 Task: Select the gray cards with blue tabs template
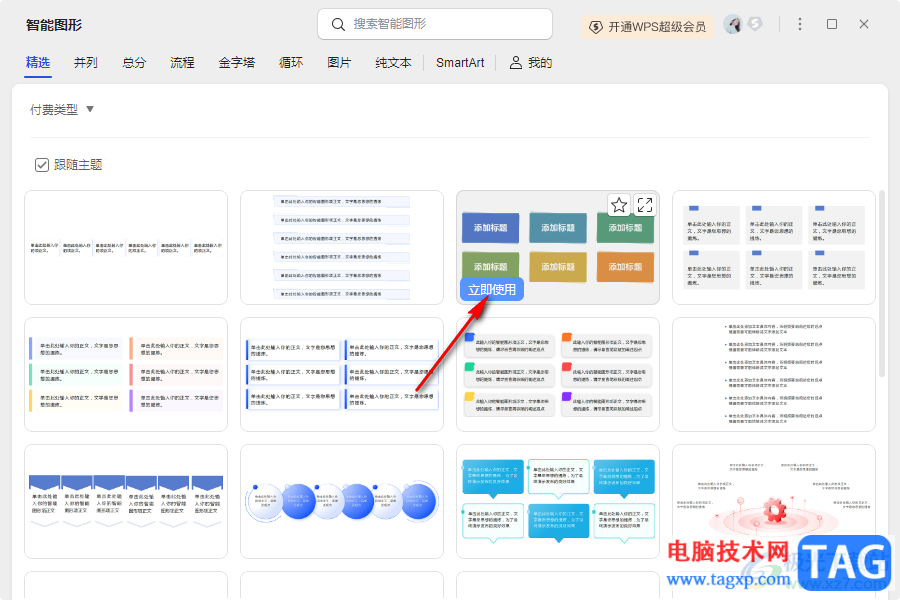pyautogui.click(x=773, y=247)
